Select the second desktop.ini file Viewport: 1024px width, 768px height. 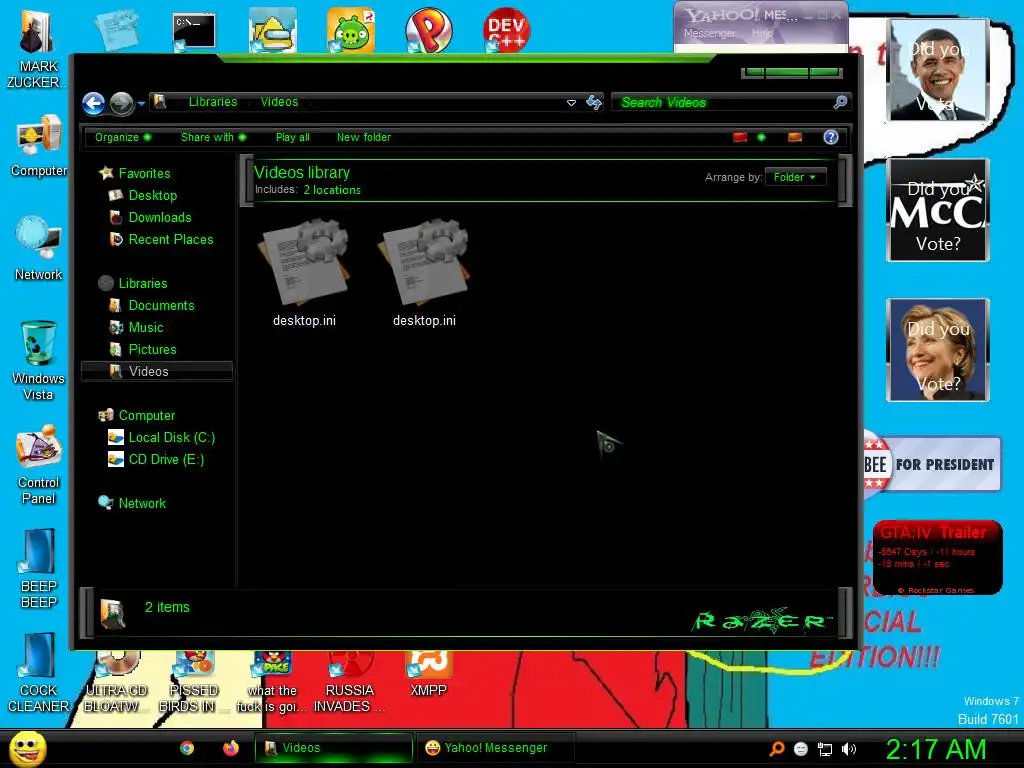pyautogui.click(x=424, y=274)
